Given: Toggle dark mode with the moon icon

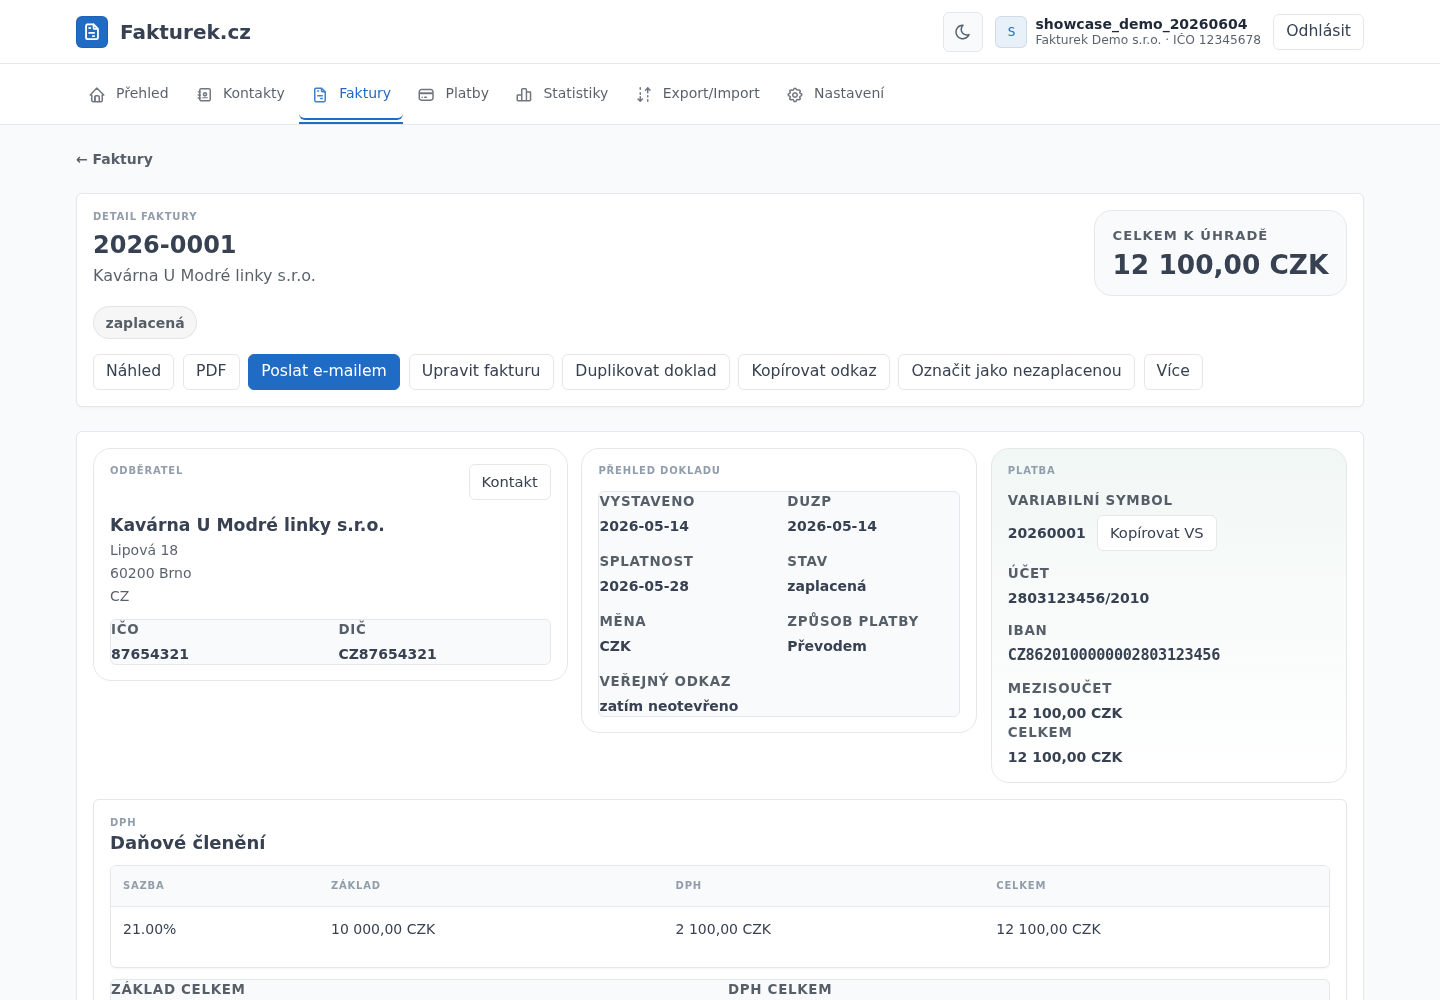Looking at the screenshot, I should [x=963, y=32].
